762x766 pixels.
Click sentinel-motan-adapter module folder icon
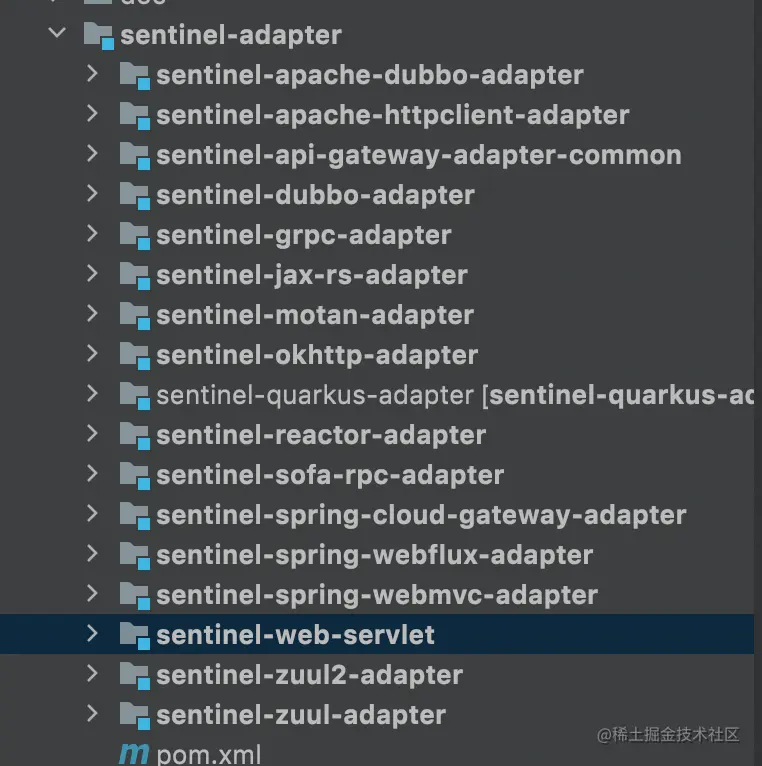point(134,316)
